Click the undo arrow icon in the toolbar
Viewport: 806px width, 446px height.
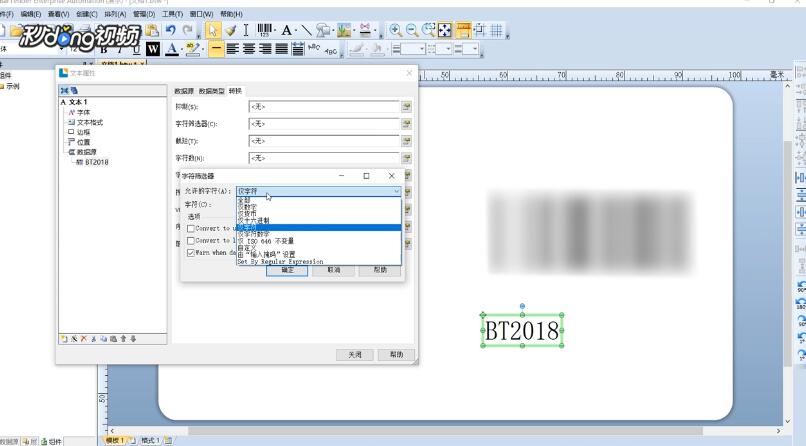[171, 31]
